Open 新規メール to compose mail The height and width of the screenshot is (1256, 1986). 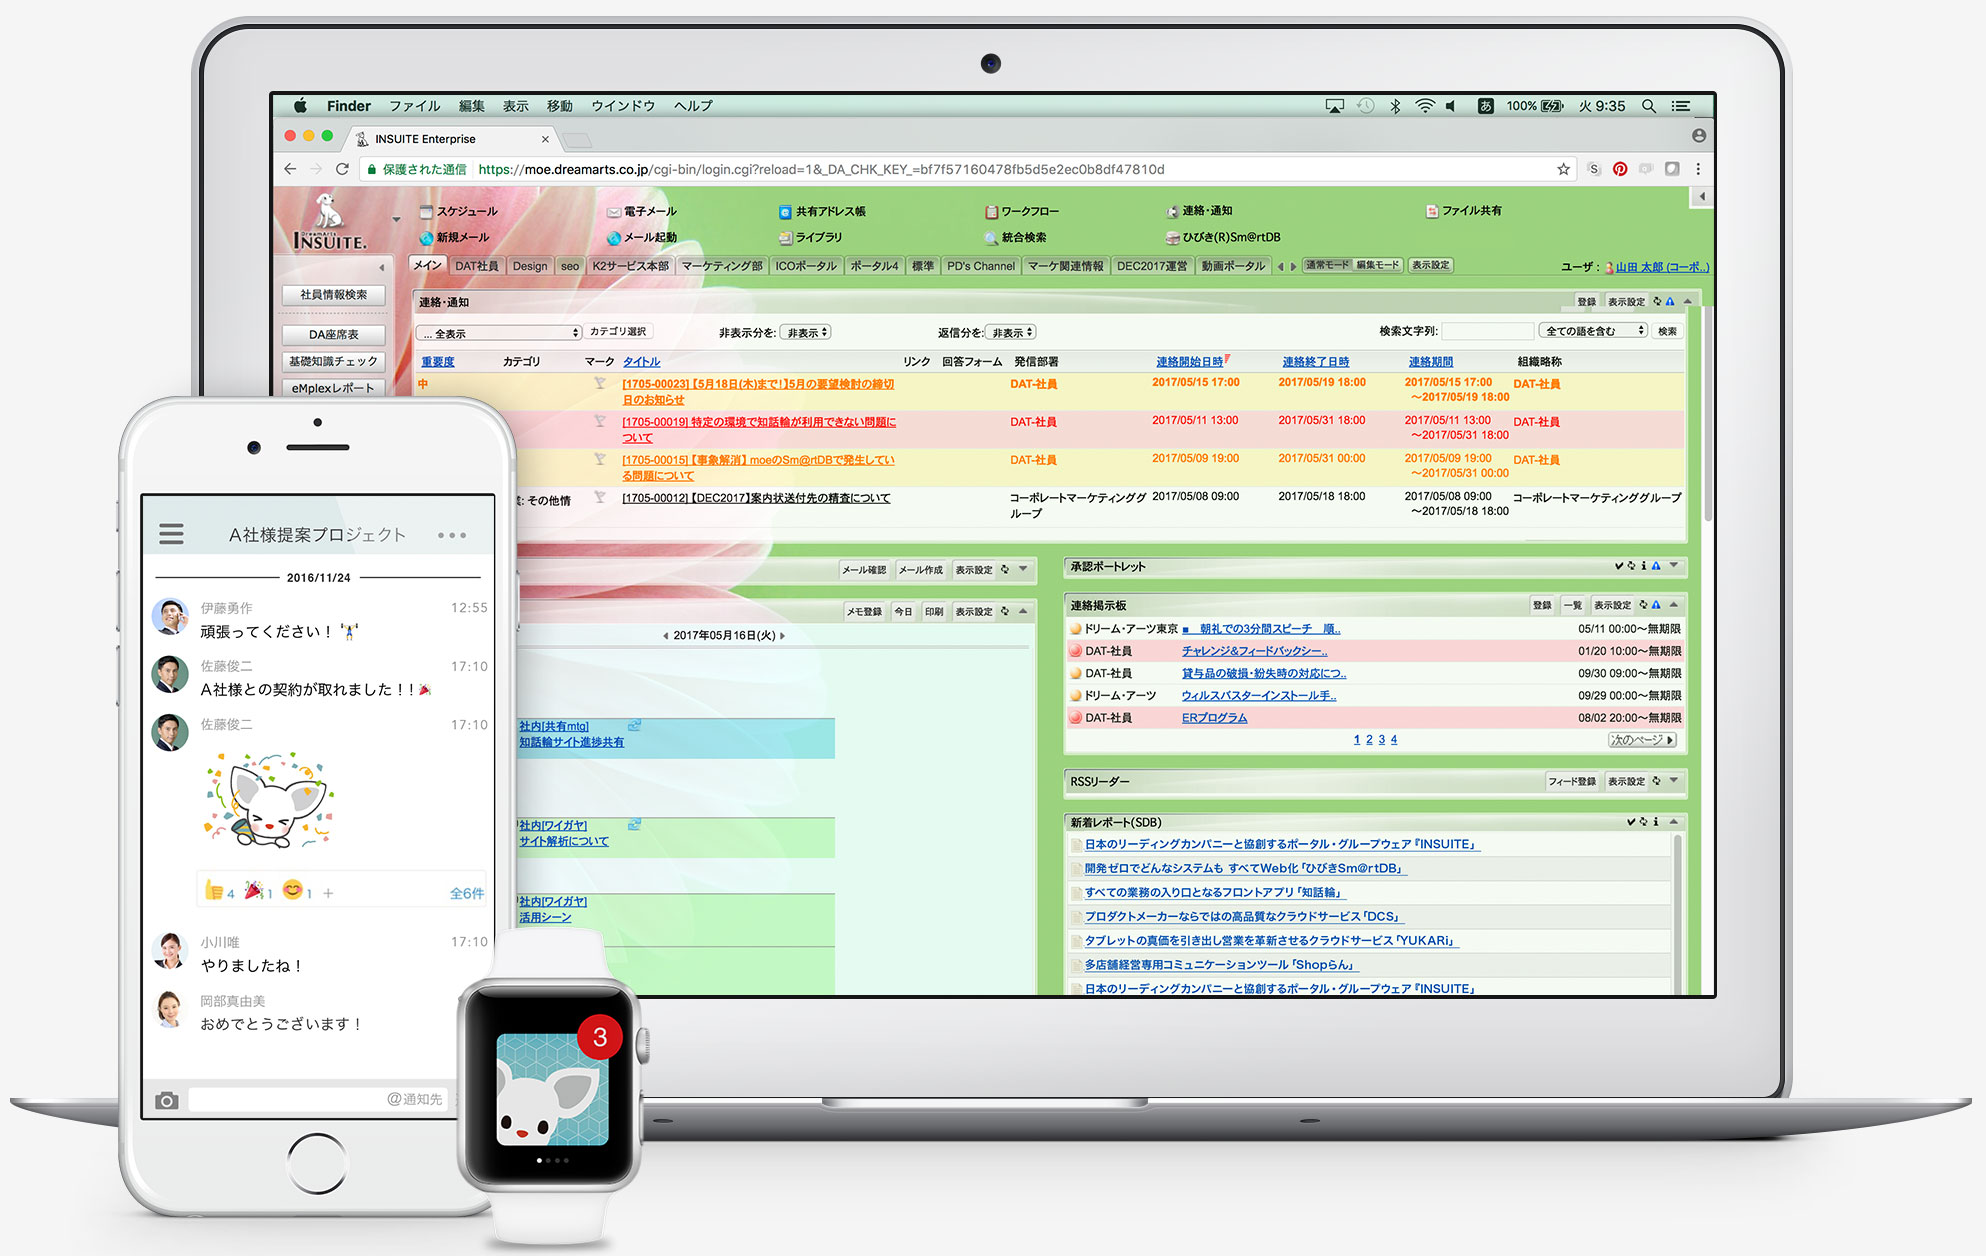click(x=454, y=237)
